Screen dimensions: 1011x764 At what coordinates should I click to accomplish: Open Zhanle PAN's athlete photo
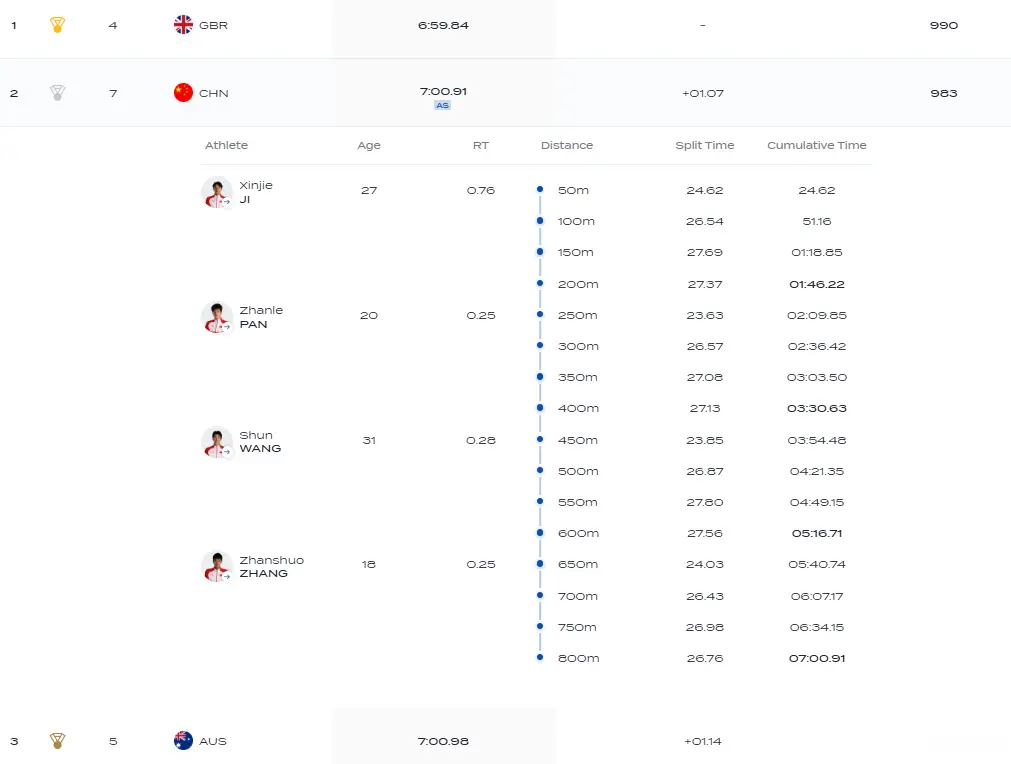tap(217, 317)
